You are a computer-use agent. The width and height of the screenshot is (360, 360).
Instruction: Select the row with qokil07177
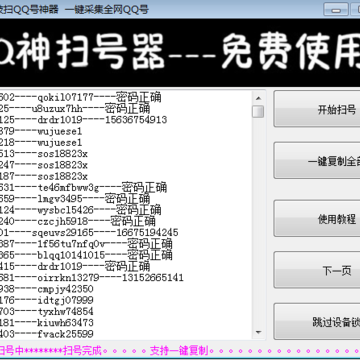(x=81, y=97)
